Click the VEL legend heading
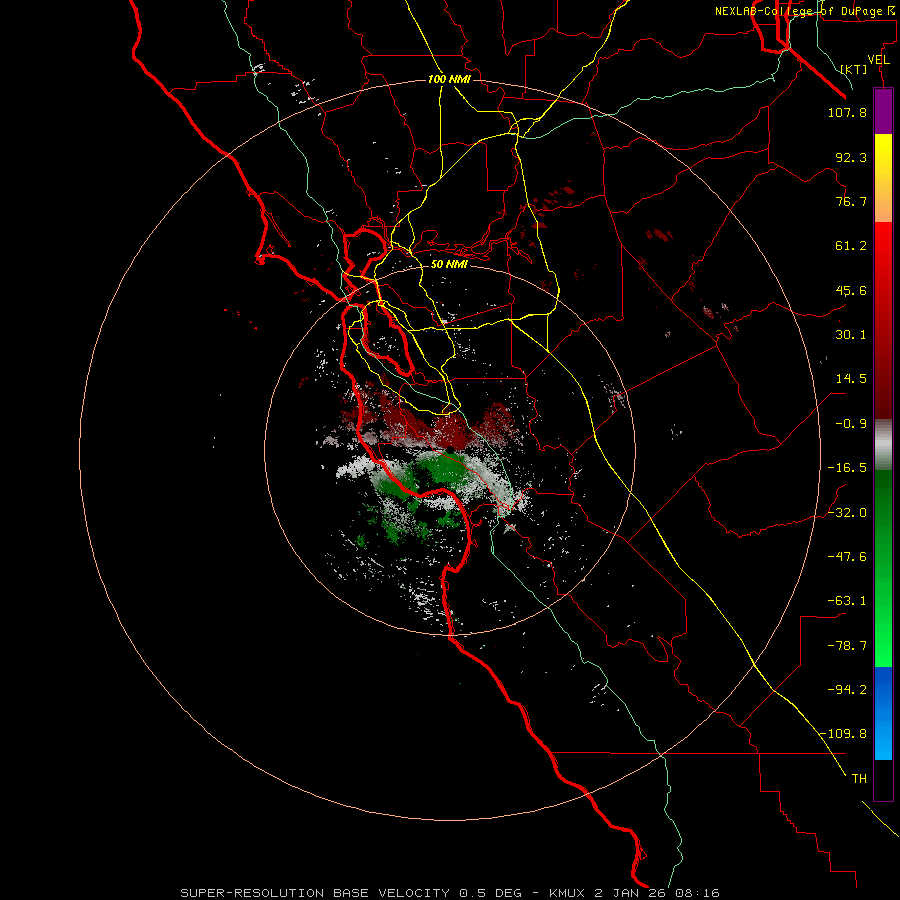 point(878,60)
